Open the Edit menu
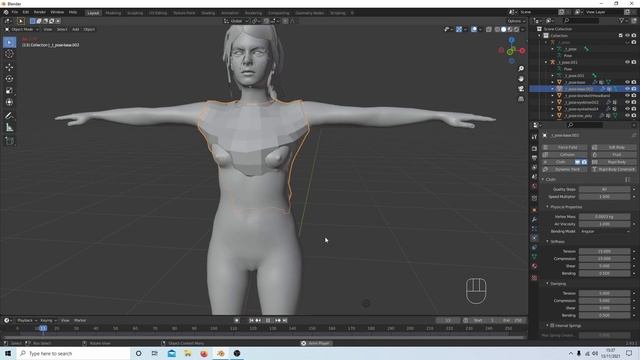 click(x=26, y=13)
